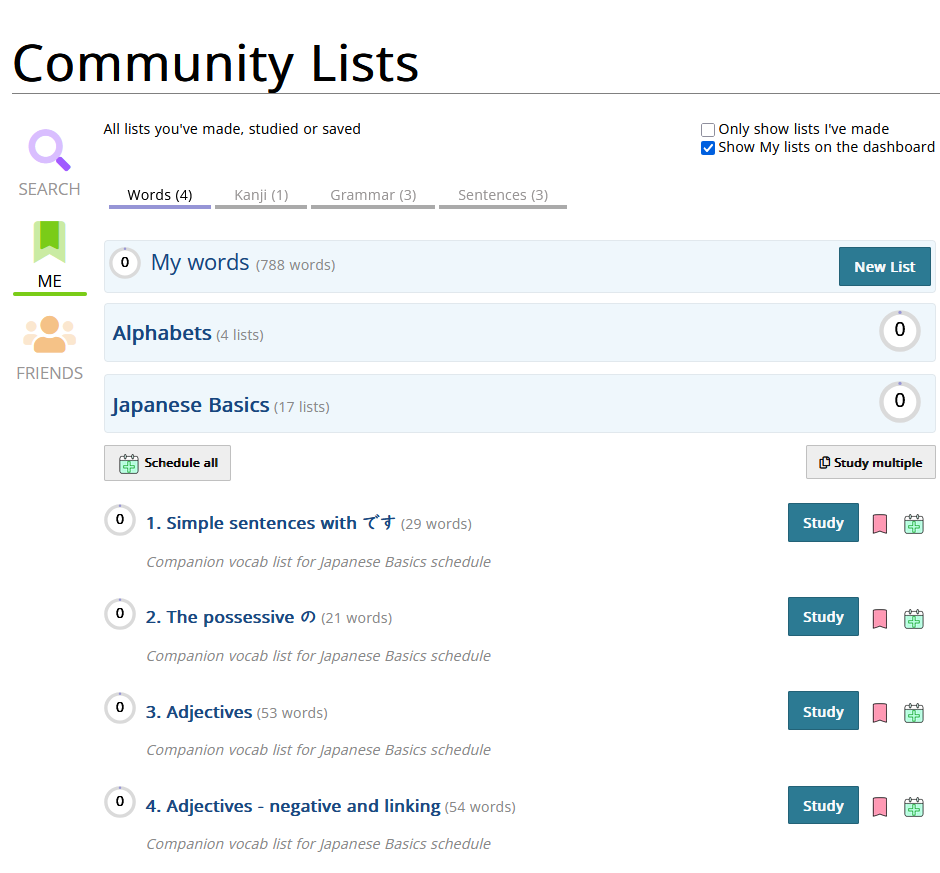
Task: Expand the Alphabets list group
Action: coord(162,333)
